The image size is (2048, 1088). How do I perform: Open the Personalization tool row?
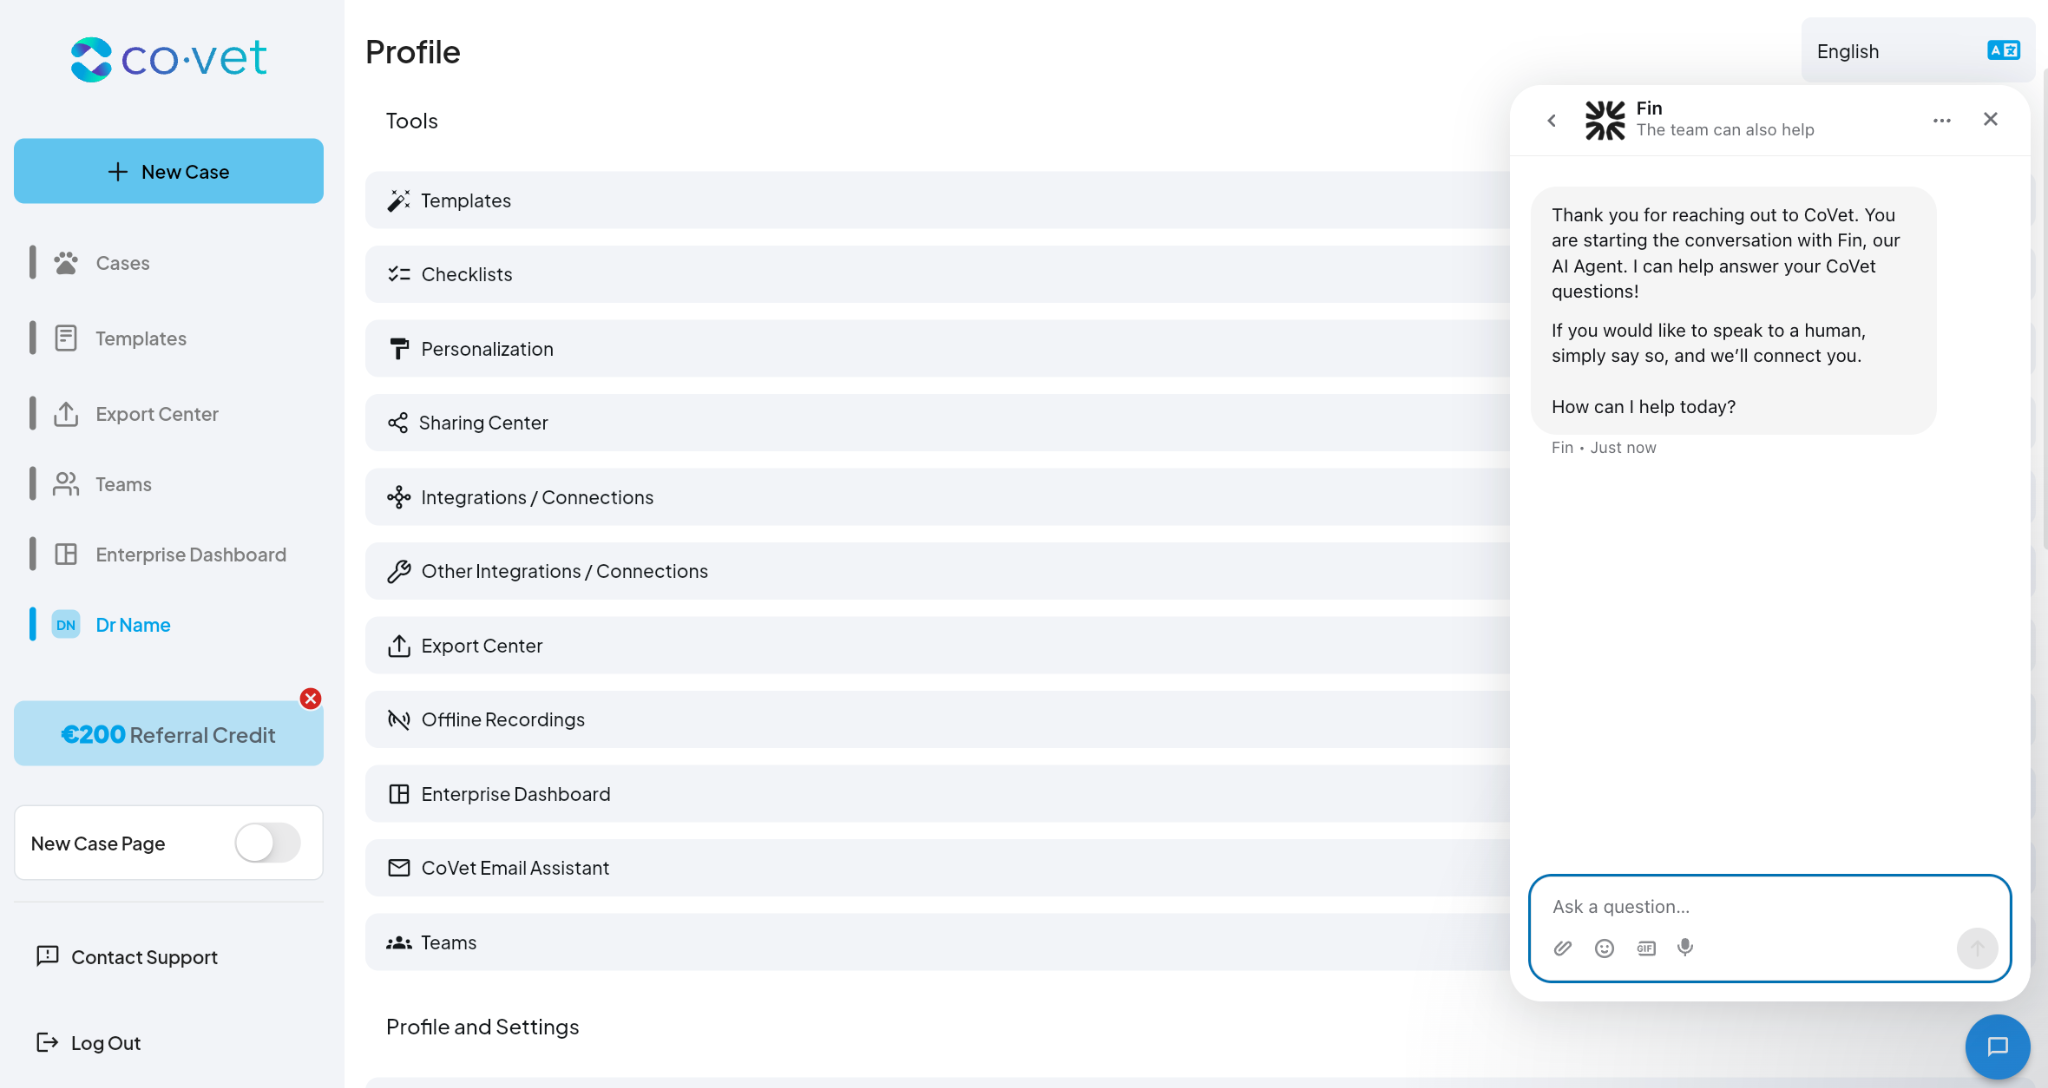[x=938, y=348]
